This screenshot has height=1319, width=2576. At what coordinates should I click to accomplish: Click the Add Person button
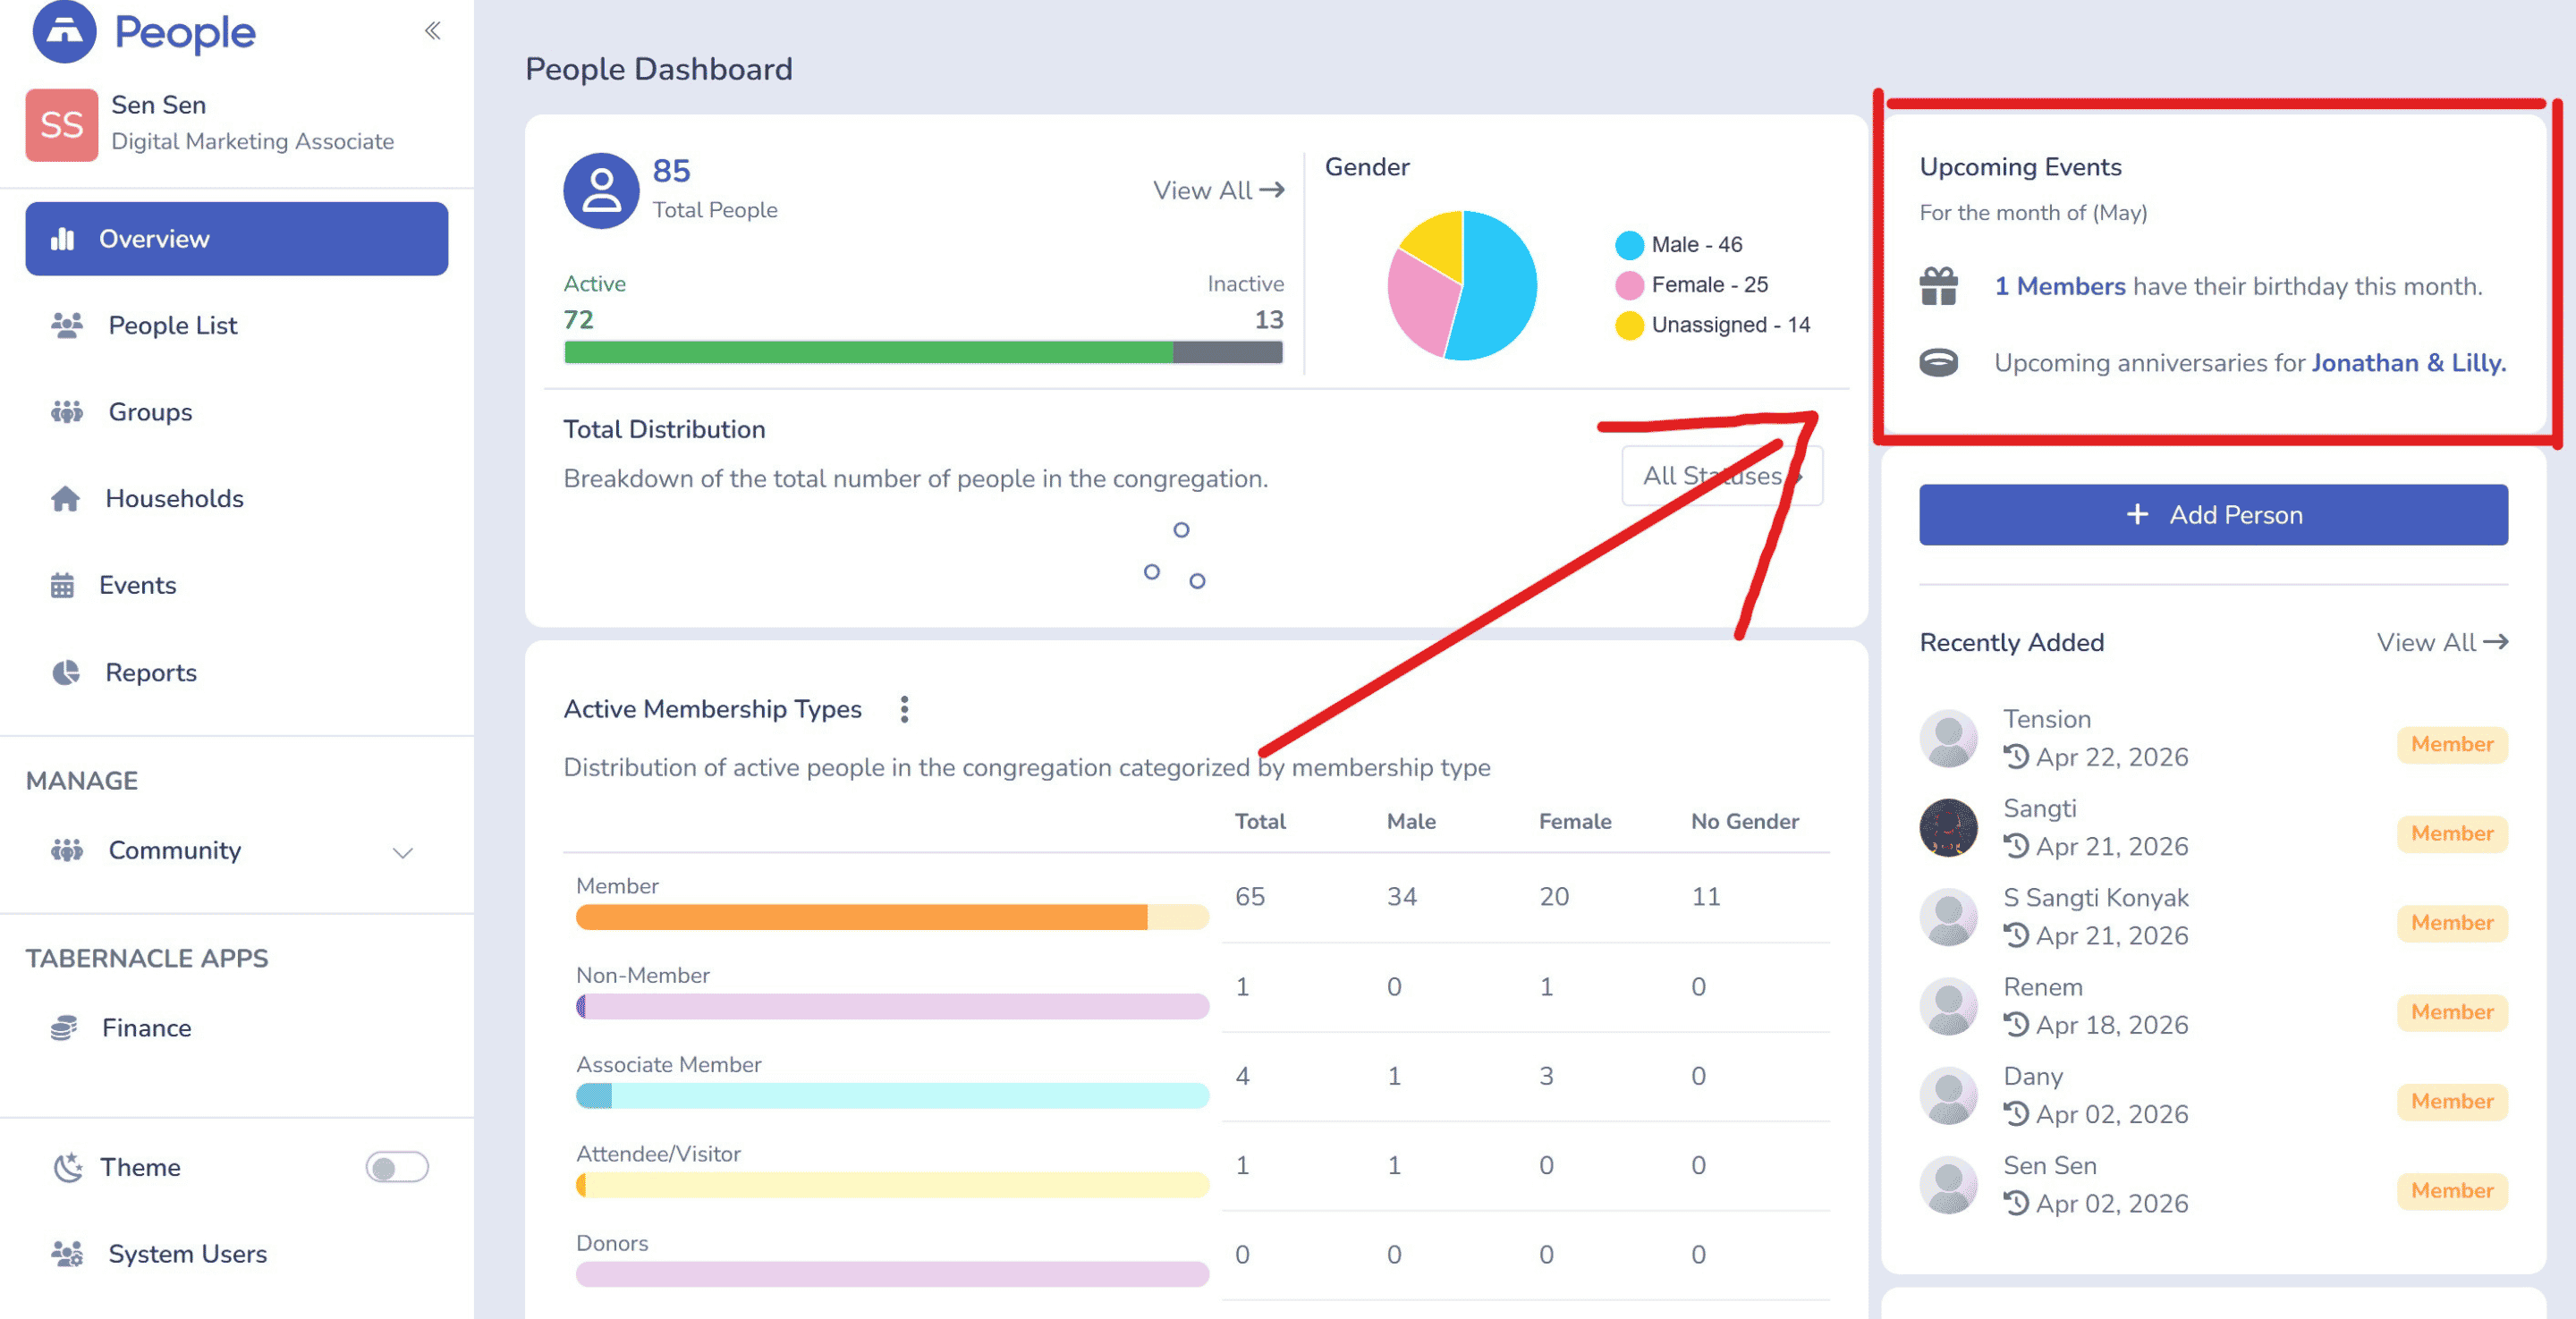click(2212, 515)
